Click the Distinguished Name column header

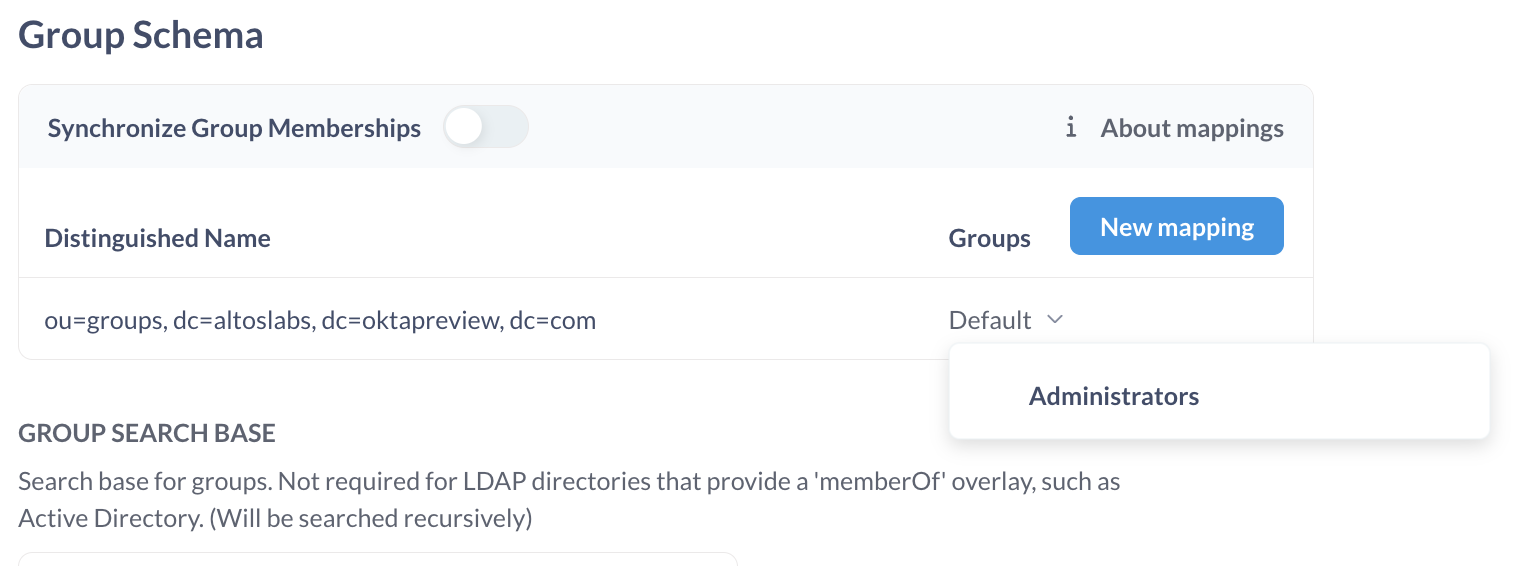(x=158, y=238)
